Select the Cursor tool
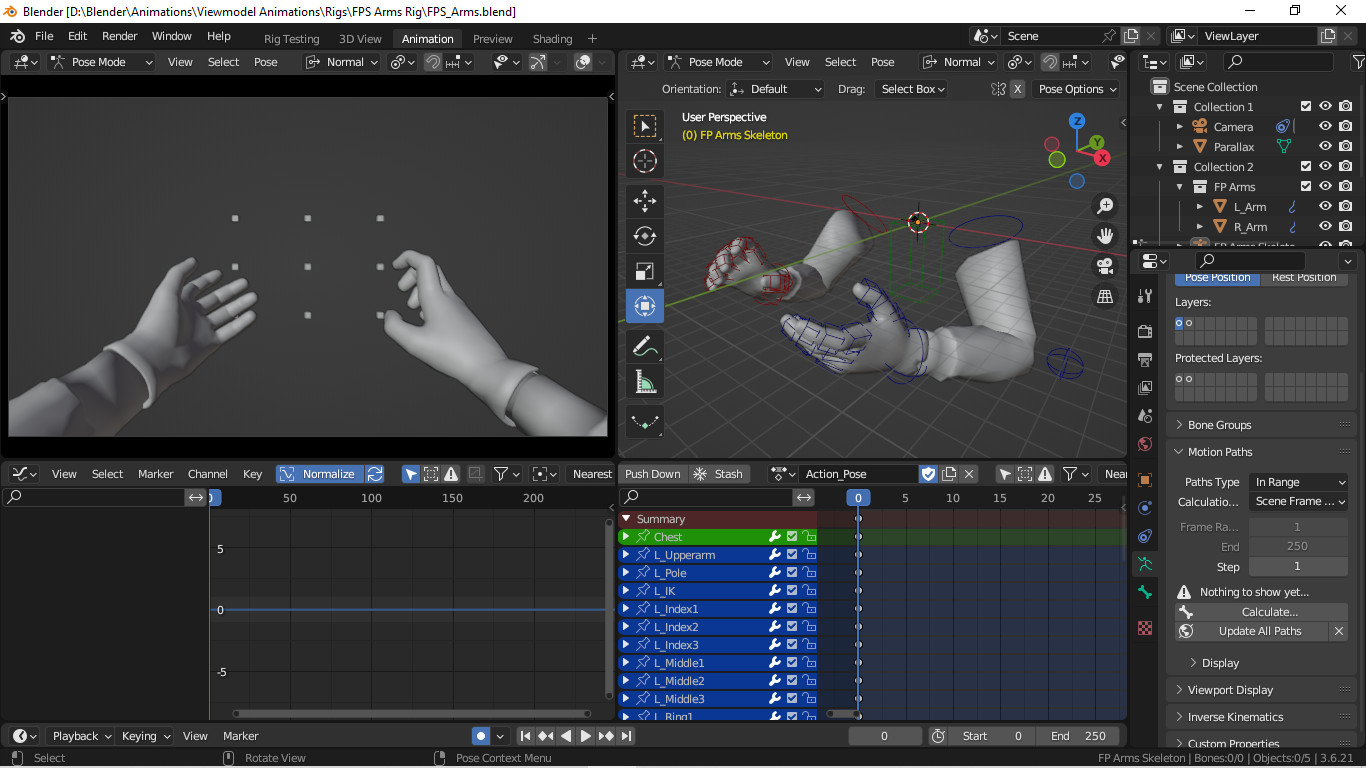The image size is (1366, 768). 645,161
